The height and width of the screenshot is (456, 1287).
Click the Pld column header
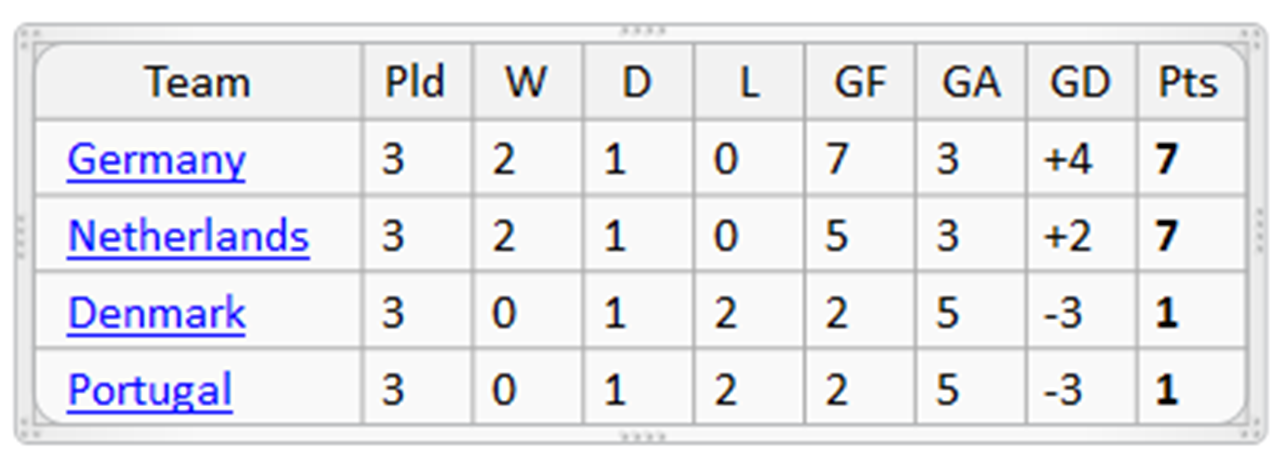[x=415, y=83]
